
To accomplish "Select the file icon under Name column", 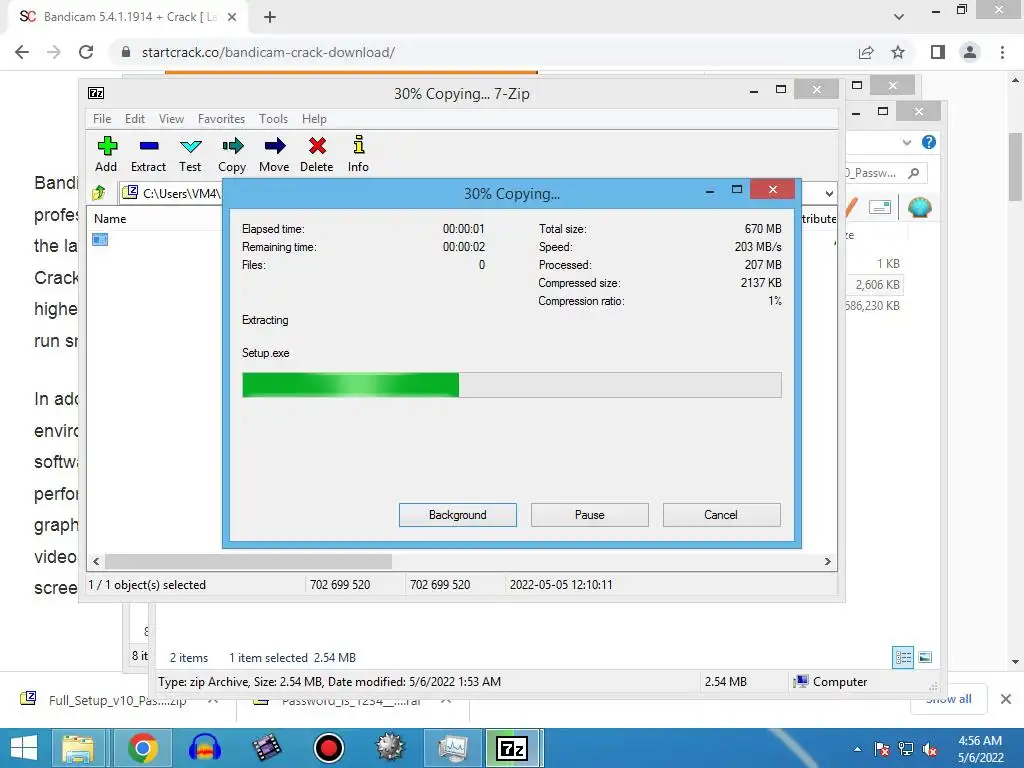I will pyautogui.click(x=100, y=239).
